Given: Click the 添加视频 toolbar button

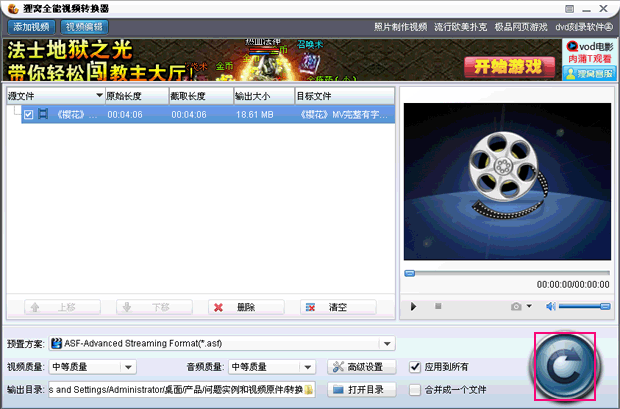Looking at the screenshot, I should click(x=31, y=27).
